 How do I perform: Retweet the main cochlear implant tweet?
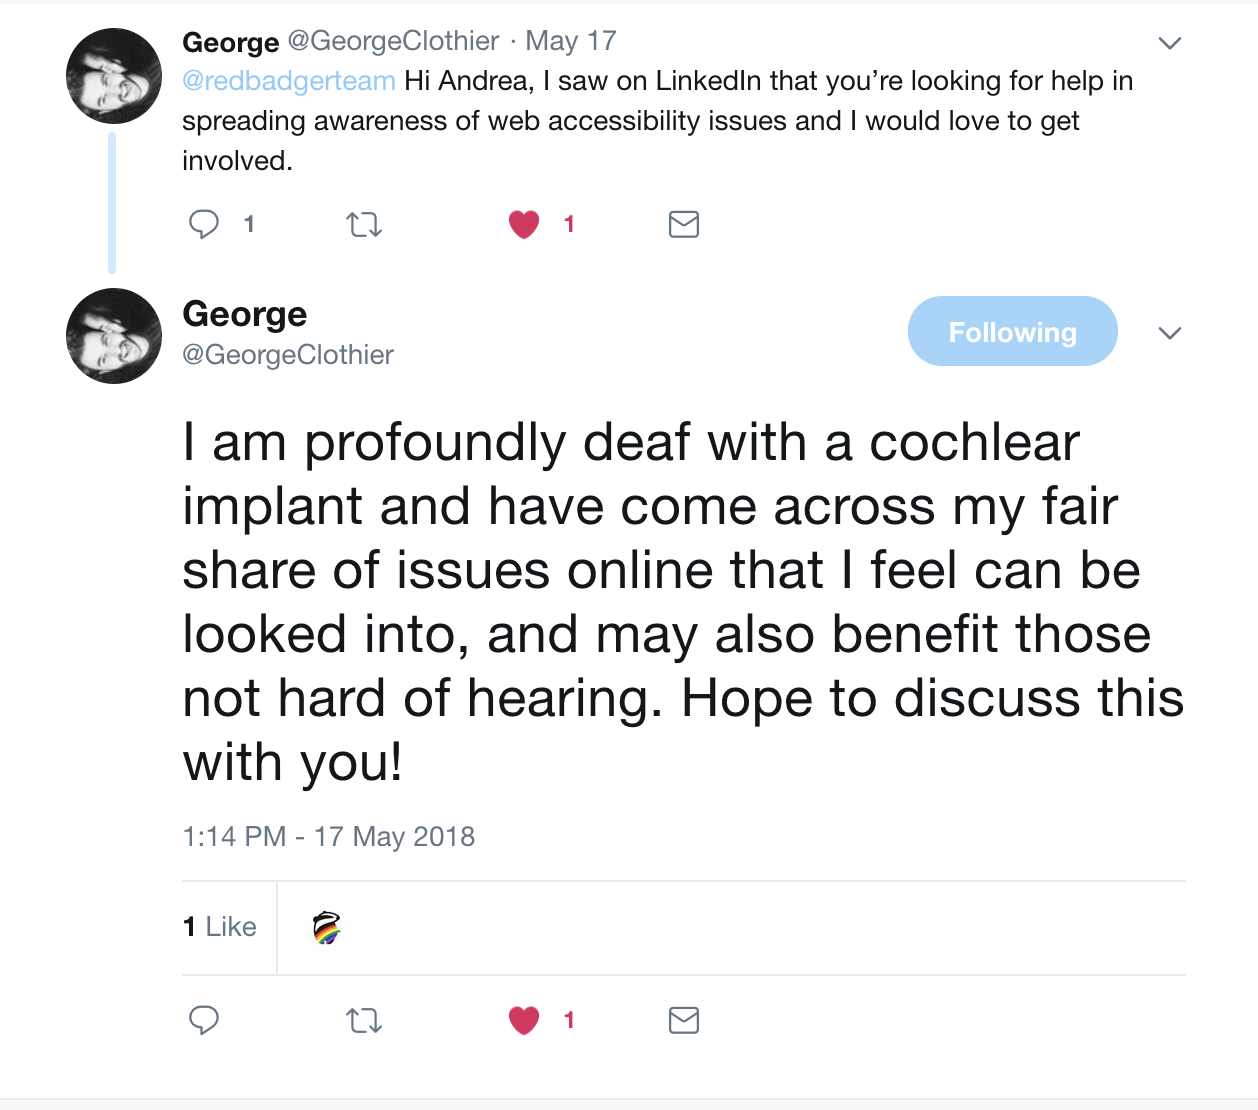tap(364, 1020)
